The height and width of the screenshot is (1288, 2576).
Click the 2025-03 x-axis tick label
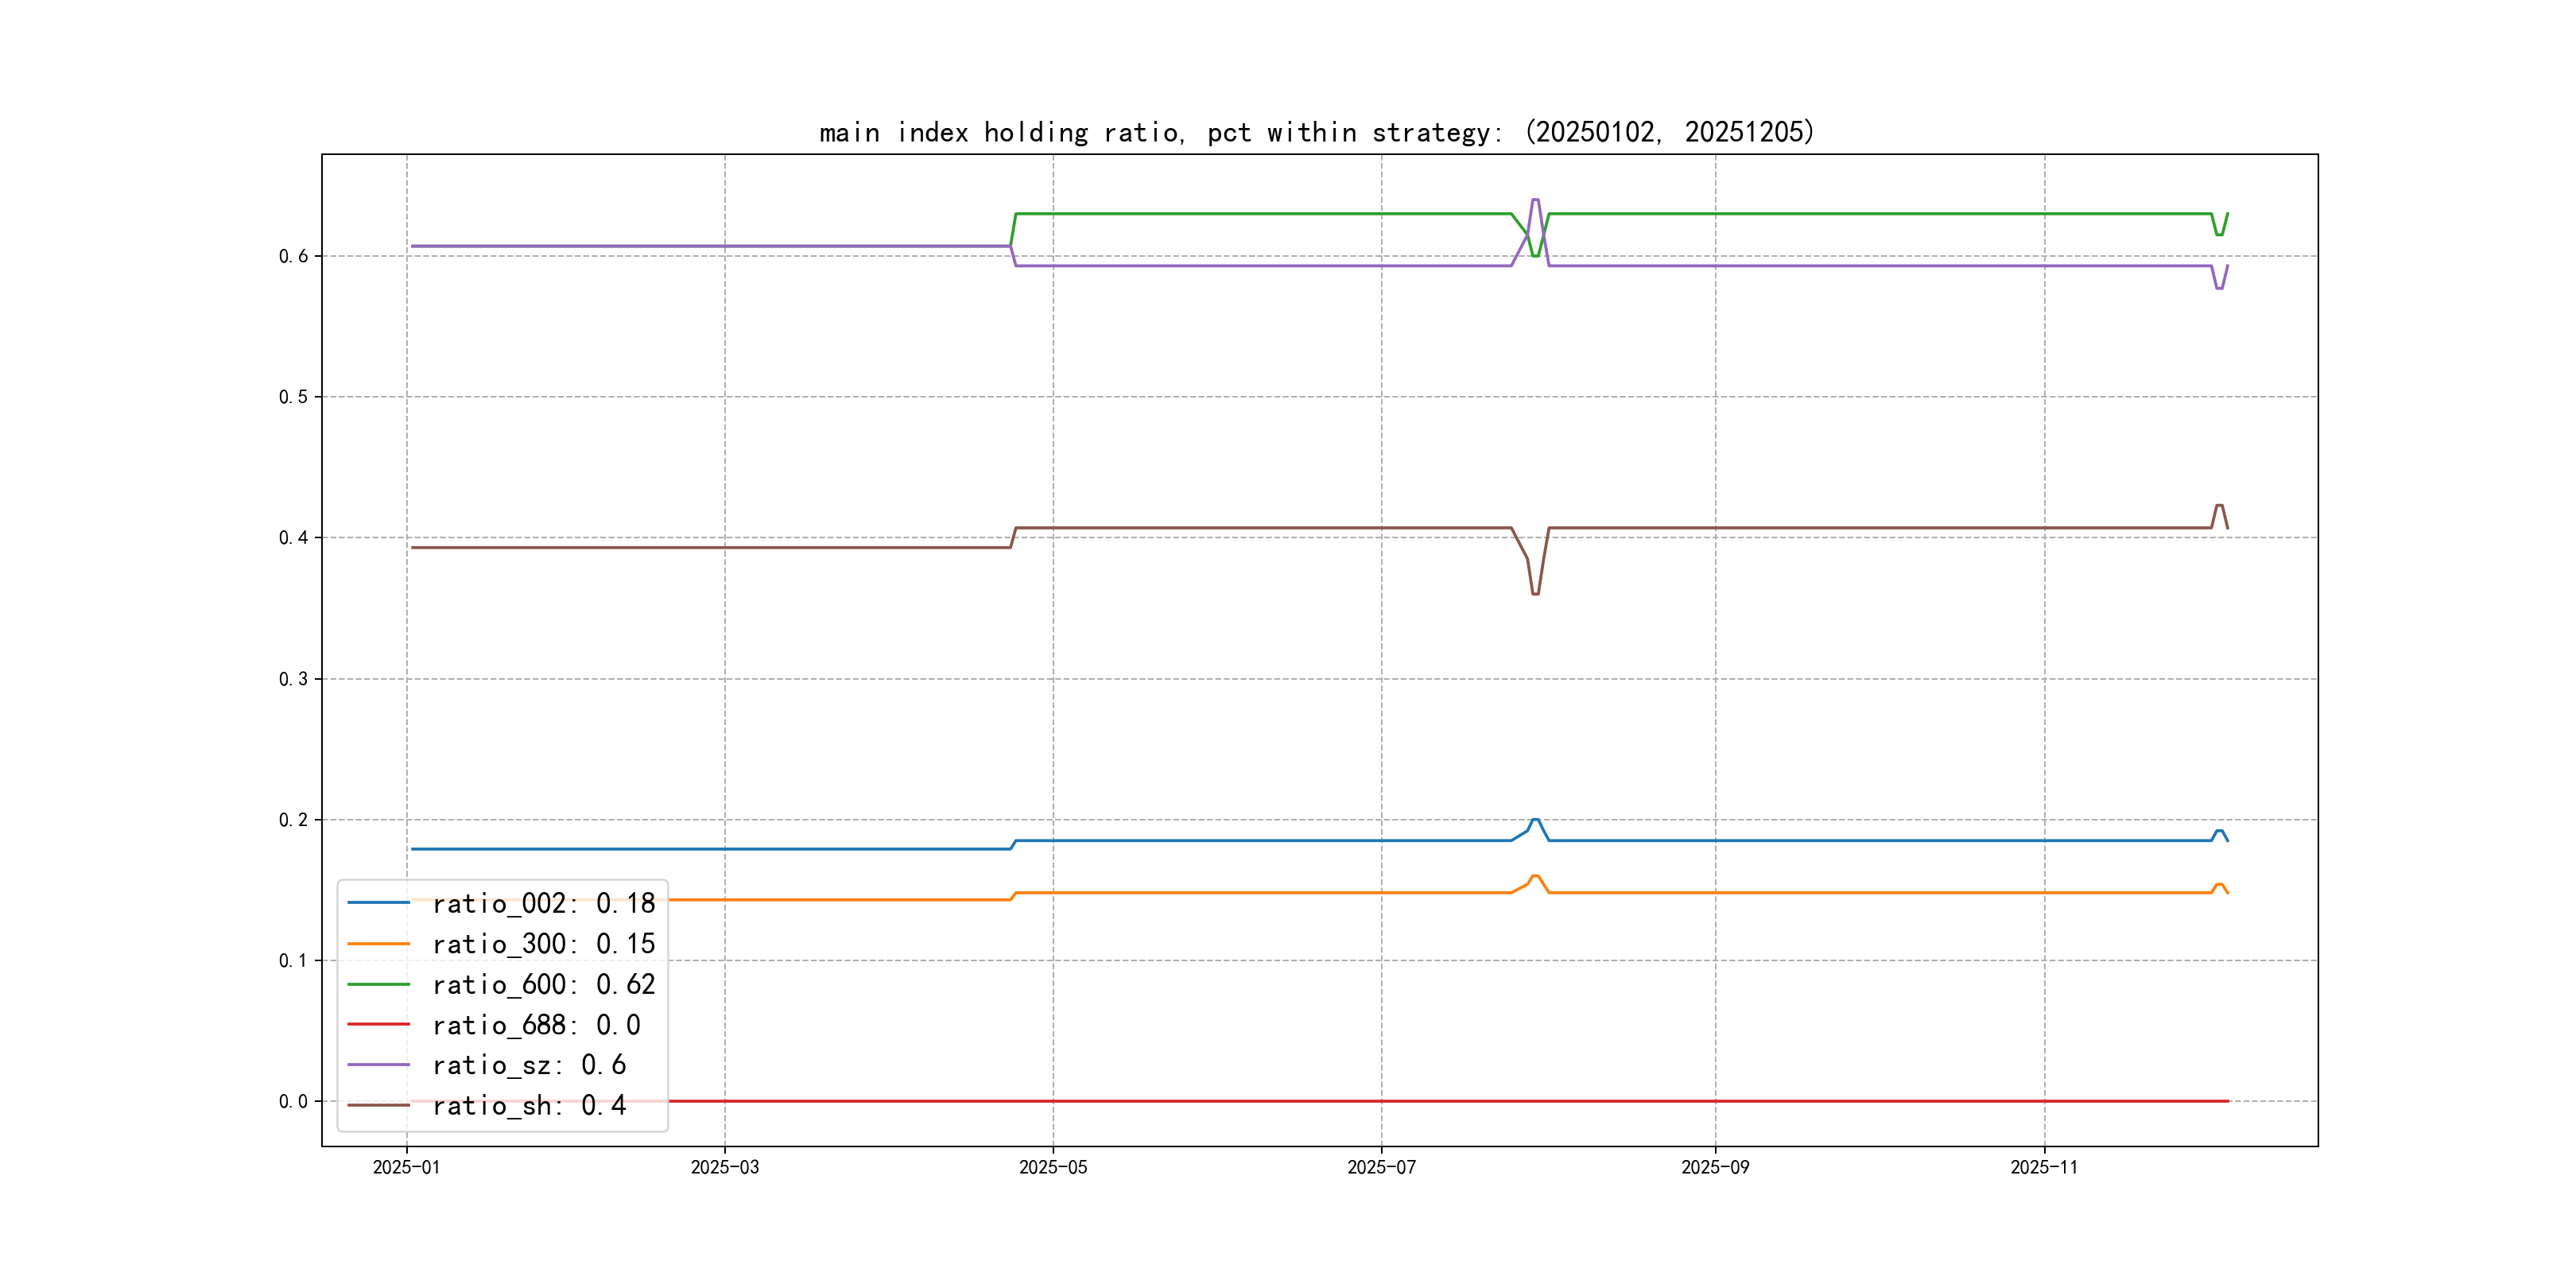coord(724,1167)
